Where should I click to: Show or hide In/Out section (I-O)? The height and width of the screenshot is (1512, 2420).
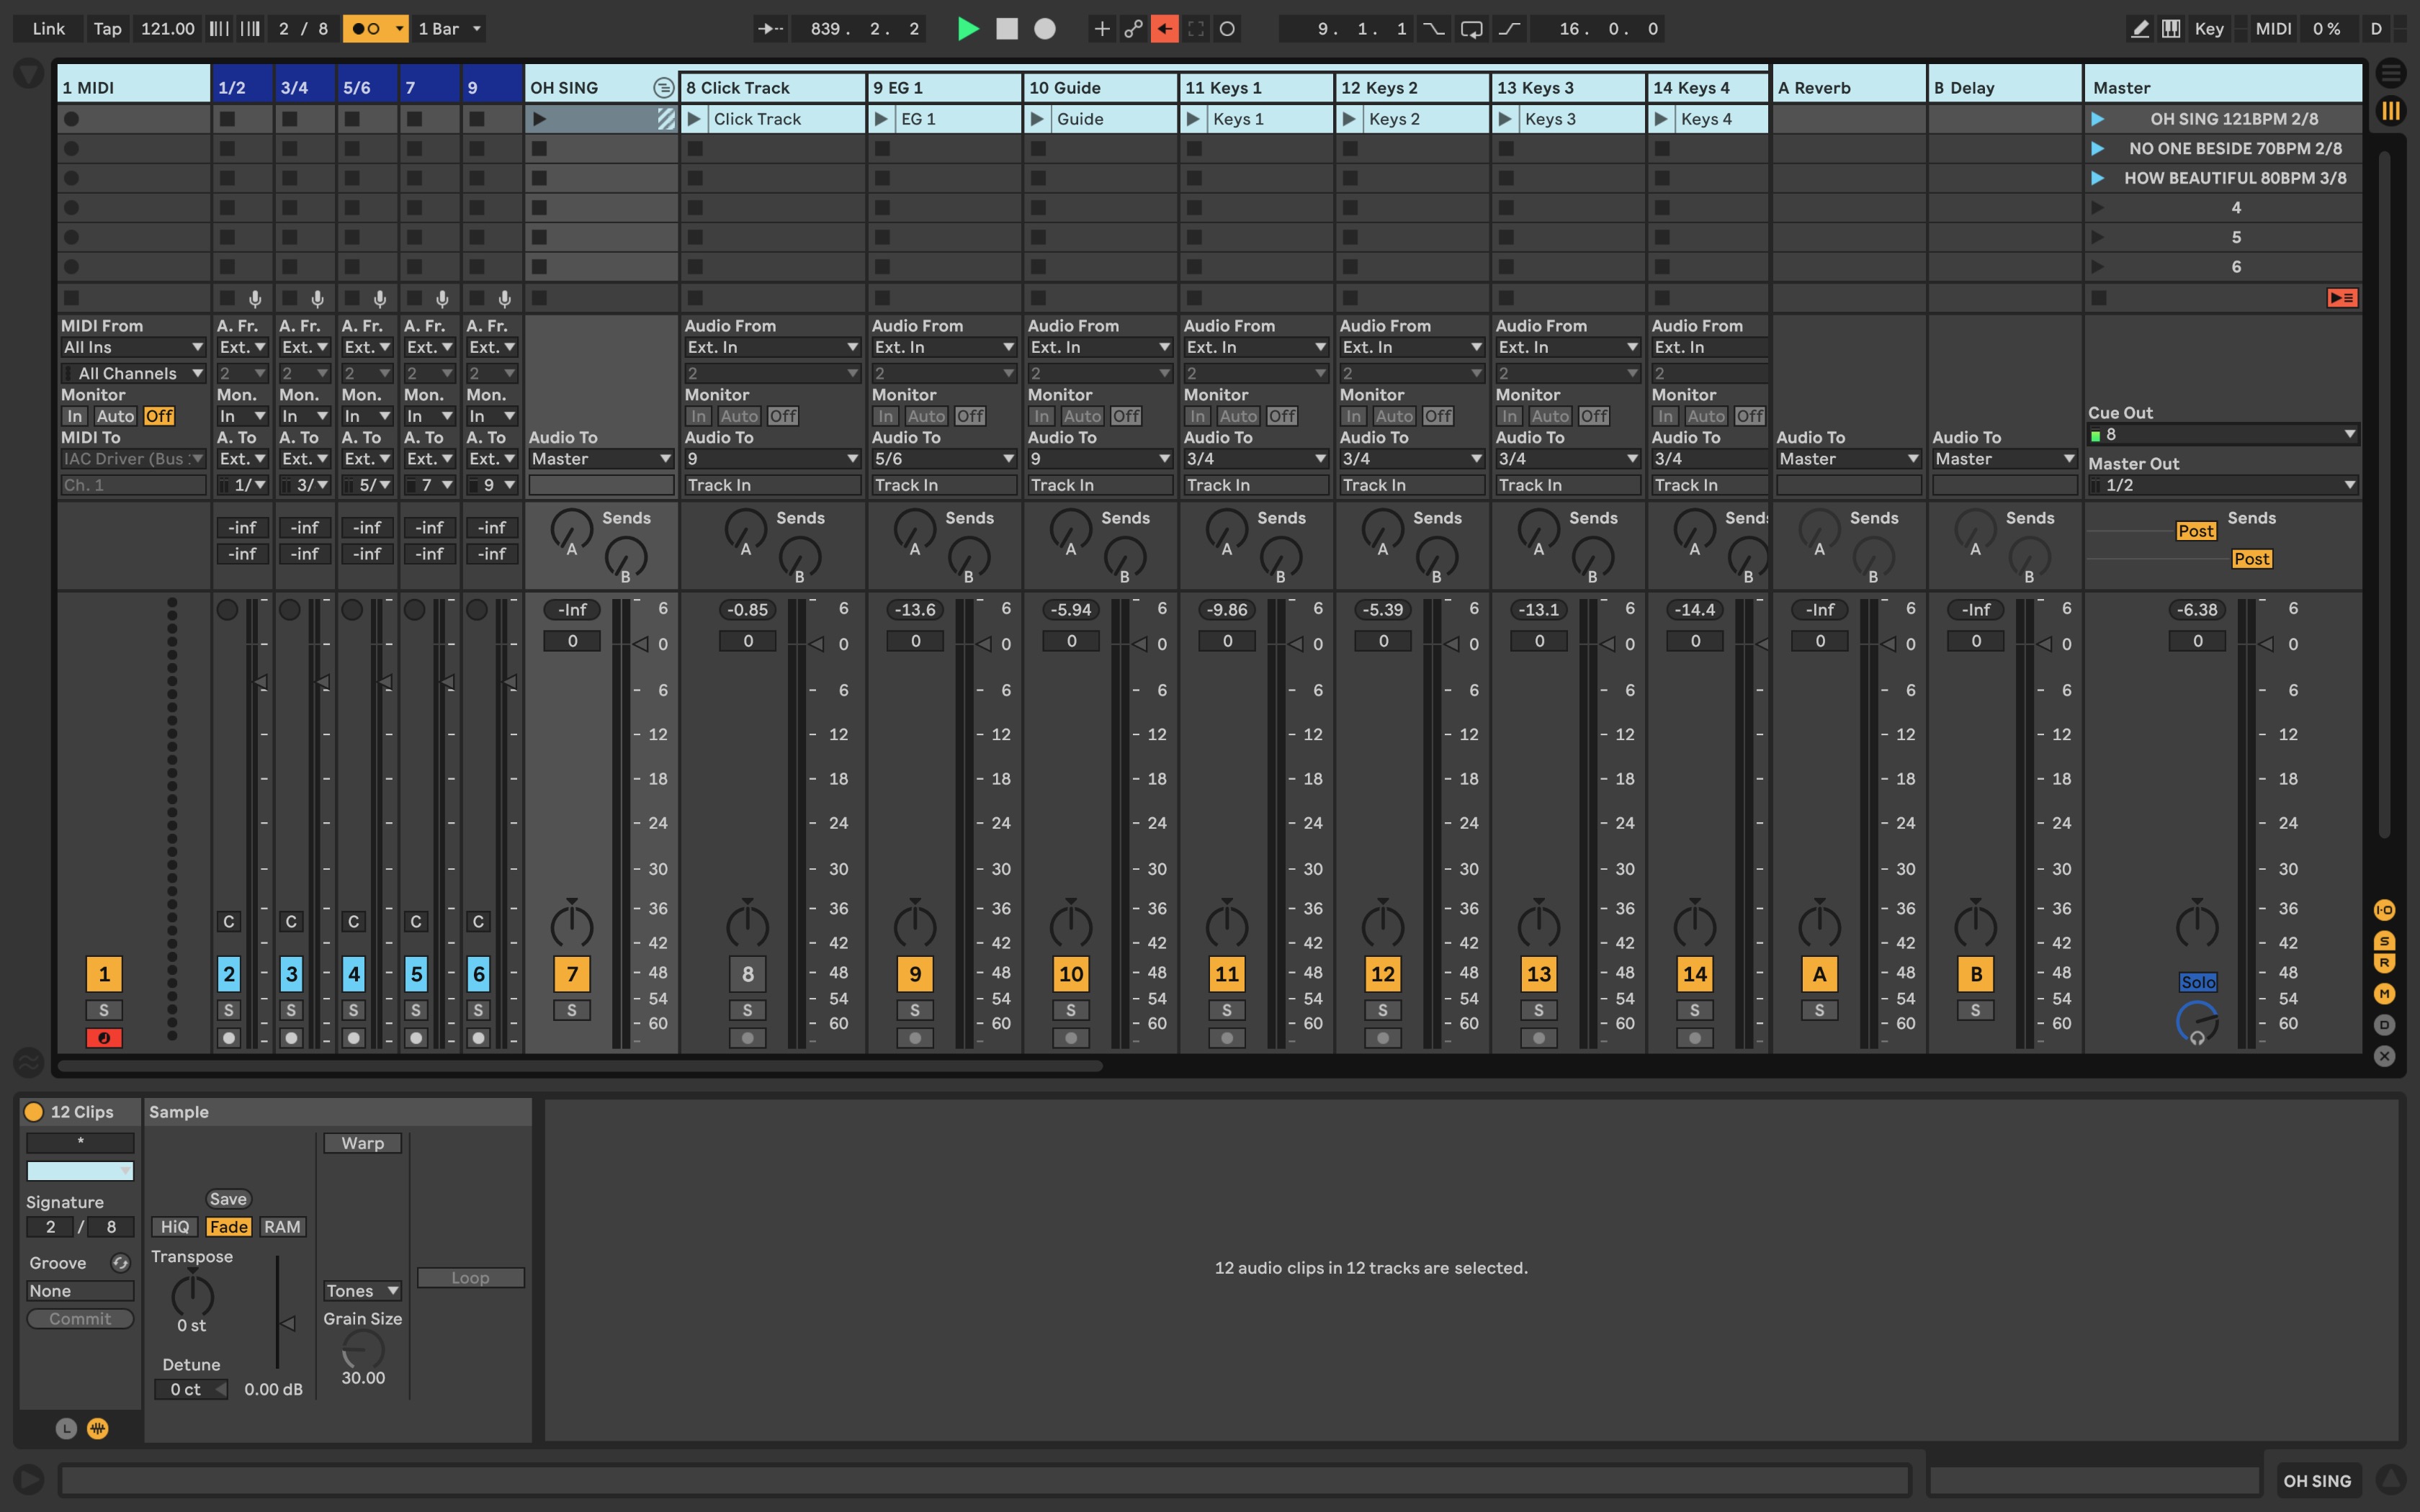[x=2384, y=910]
